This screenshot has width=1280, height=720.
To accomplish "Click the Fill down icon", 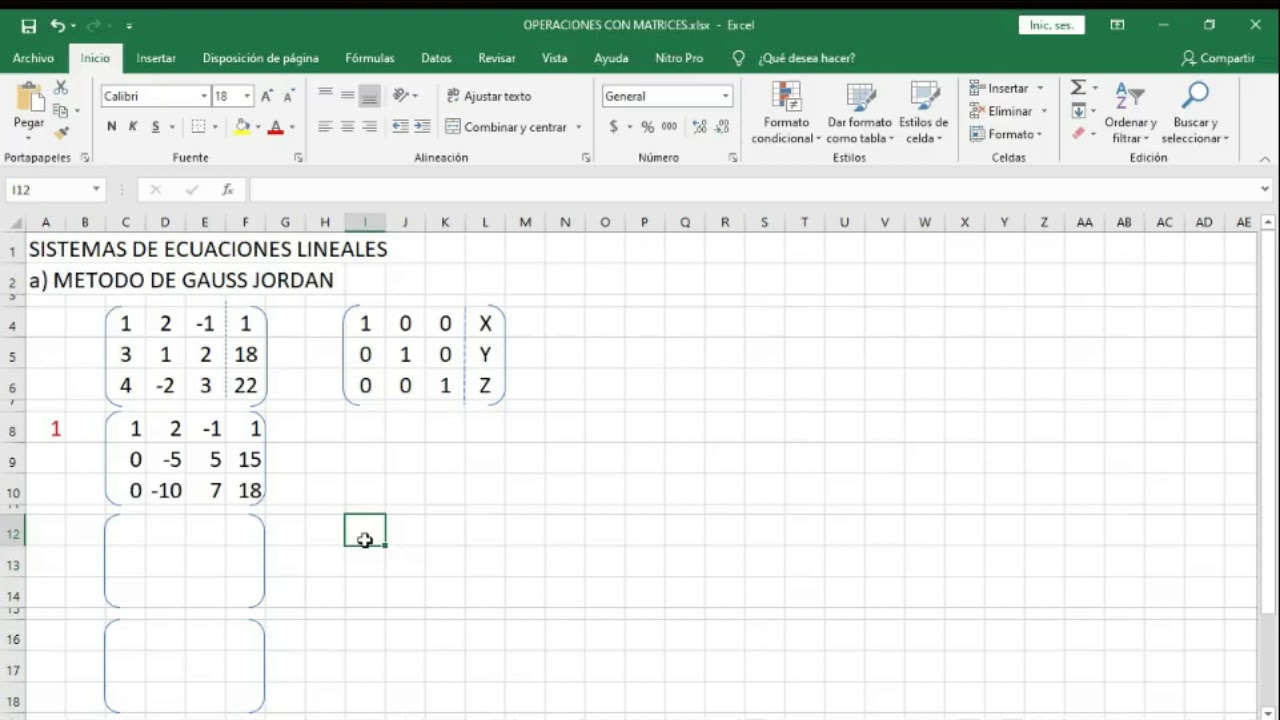I will 1078,111.
